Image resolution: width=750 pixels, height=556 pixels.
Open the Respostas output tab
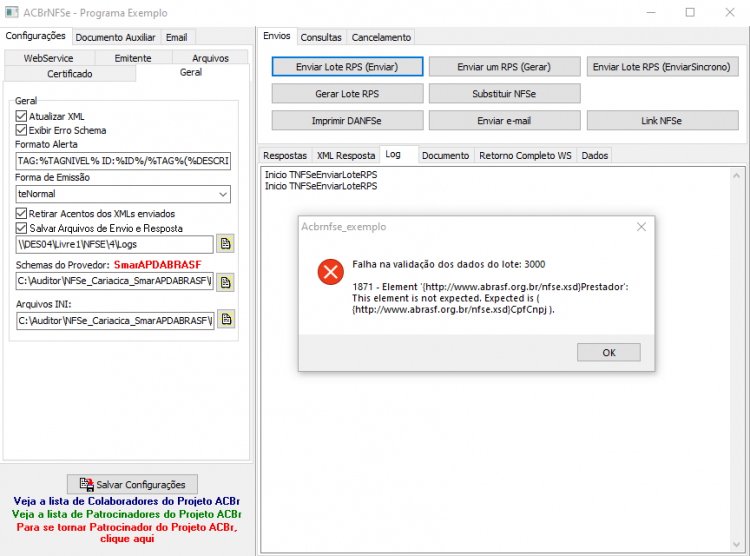285,156
